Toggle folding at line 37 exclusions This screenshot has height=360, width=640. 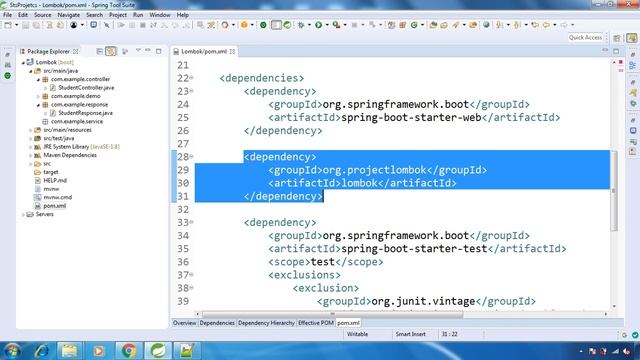tap(191, 275)
